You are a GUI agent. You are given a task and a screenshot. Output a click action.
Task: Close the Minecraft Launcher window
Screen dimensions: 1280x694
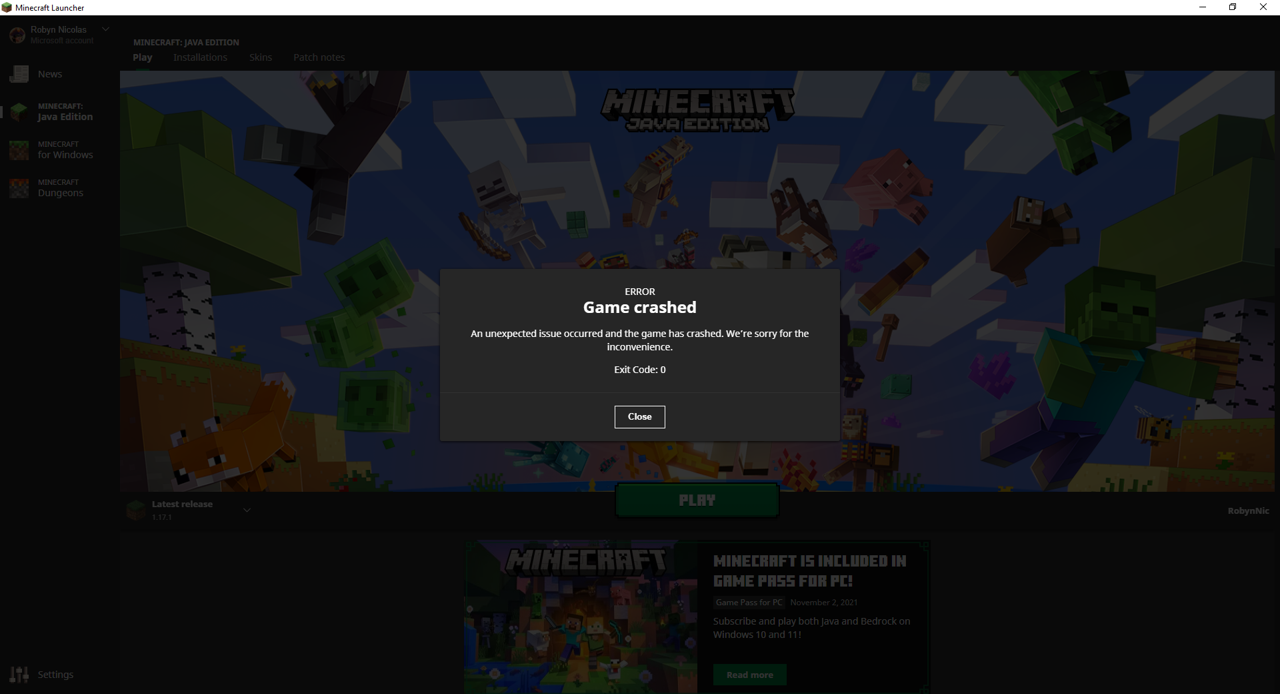tap(1263, 7)
